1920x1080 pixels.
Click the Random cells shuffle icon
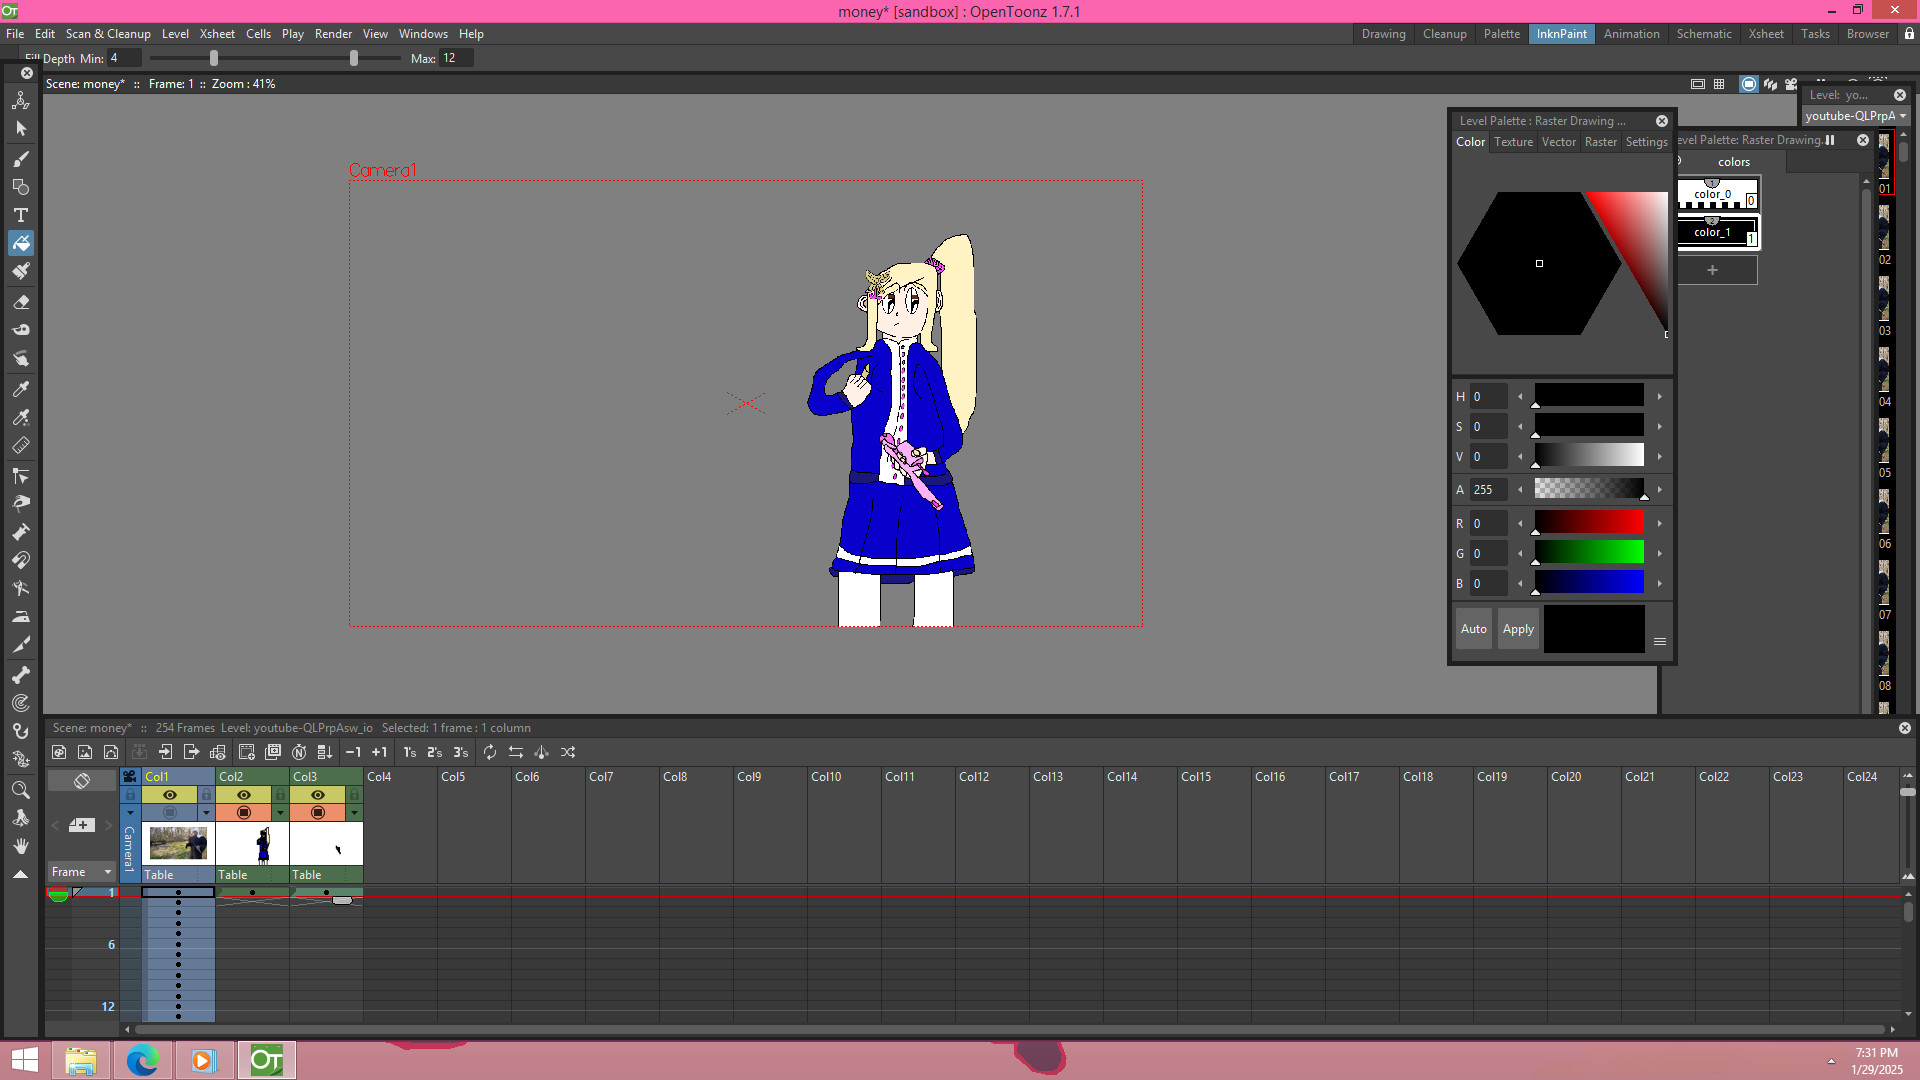(568, 752)
